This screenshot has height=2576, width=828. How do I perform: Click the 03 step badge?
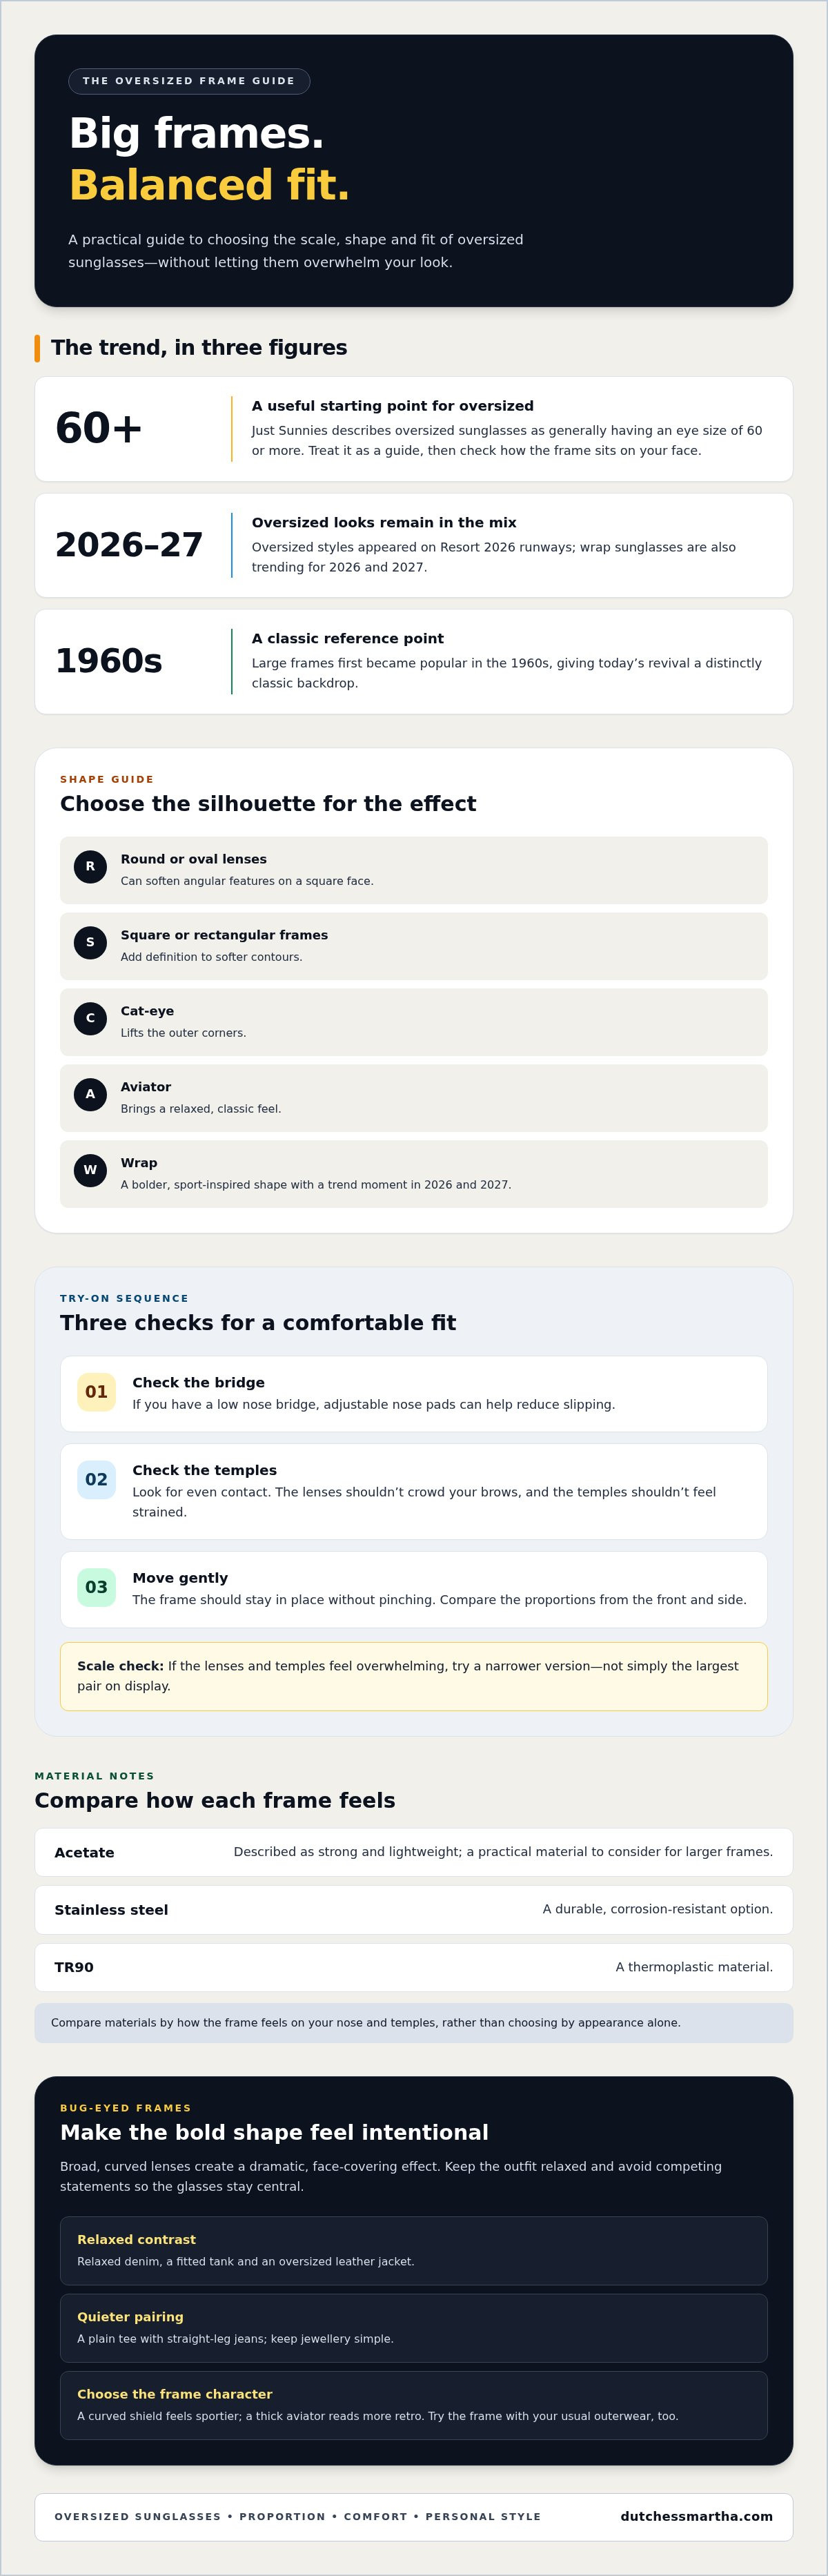[96, 1588]
